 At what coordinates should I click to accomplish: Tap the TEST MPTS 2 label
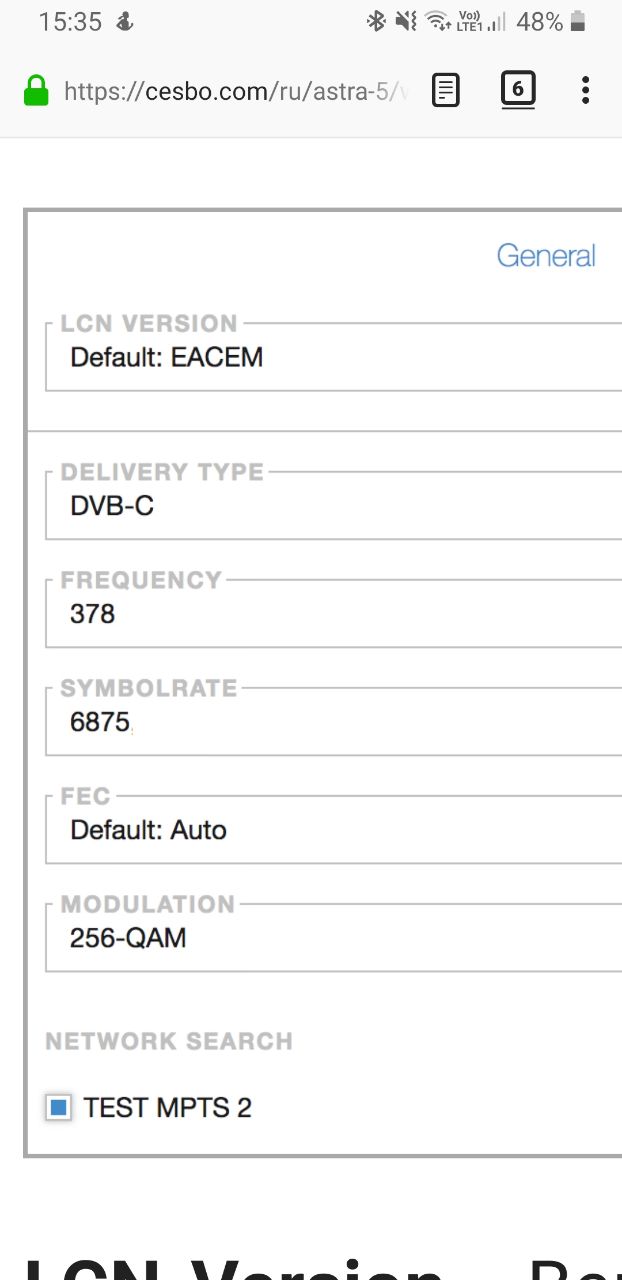pos(168,1107)
